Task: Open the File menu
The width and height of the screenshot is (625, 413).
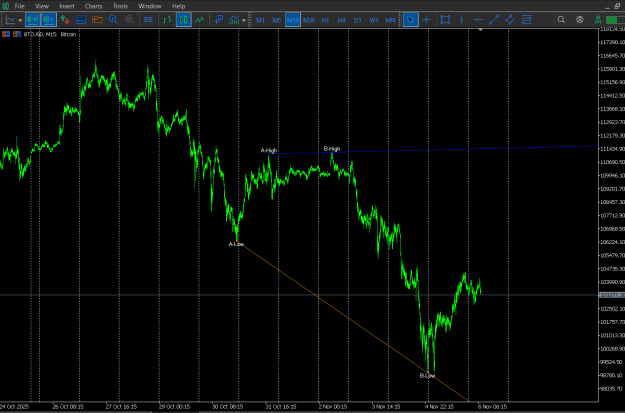Action: tap(20, 6)
